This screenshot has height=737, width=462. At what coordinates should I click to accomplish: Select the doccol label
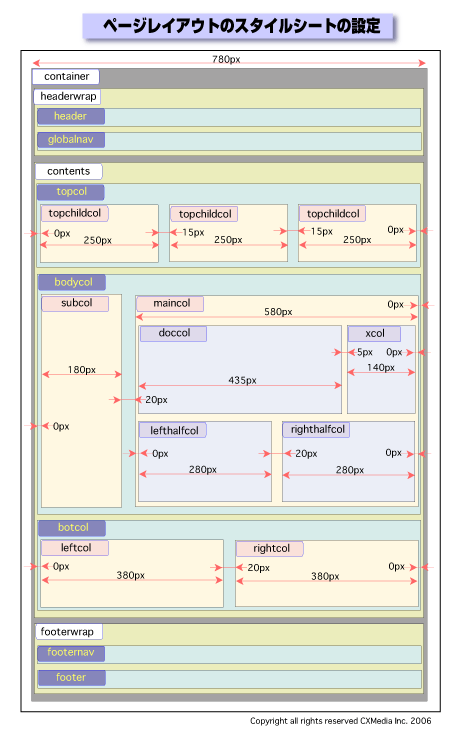tap(173, 333)
